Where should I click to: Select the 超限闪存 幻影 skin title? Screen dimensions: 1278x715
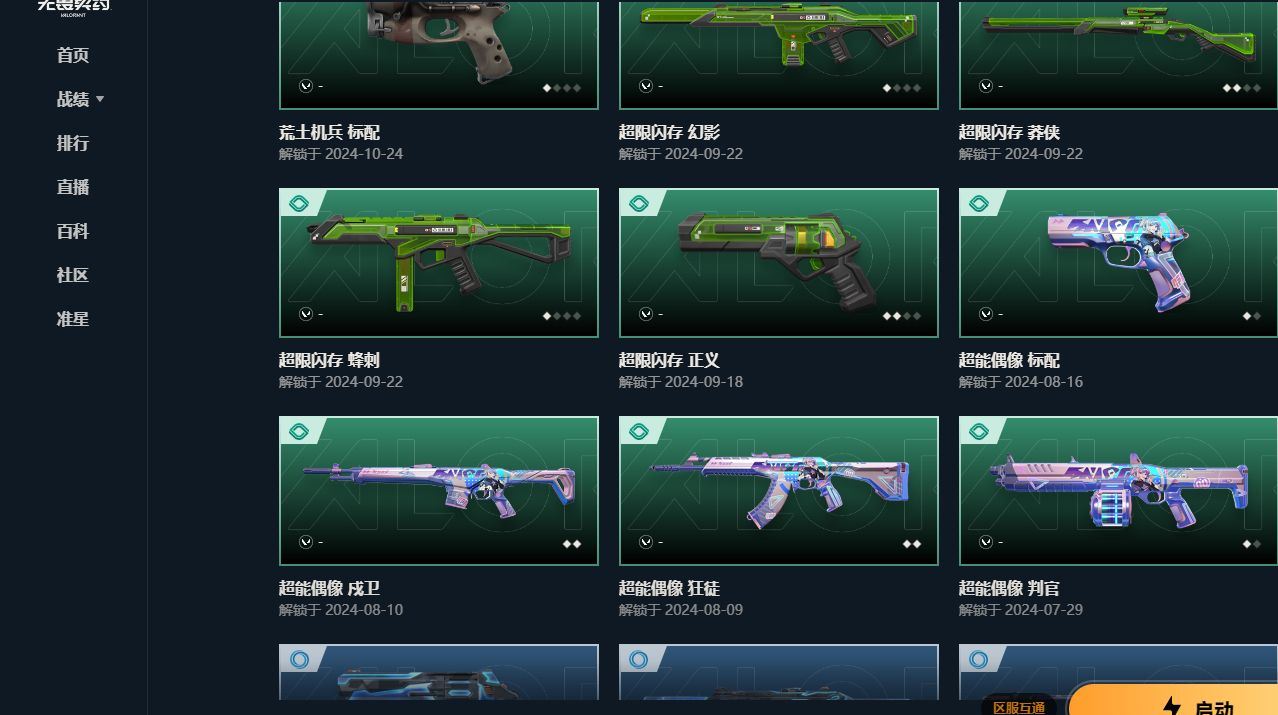click(669, 132)
